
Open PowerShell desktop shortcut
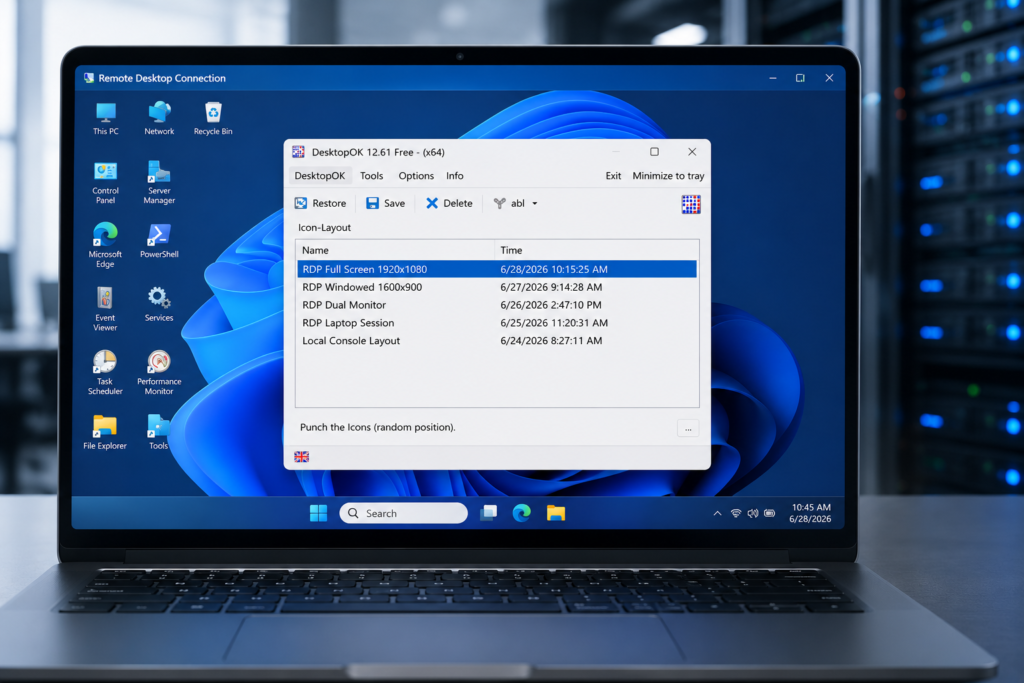pos(159,240)
